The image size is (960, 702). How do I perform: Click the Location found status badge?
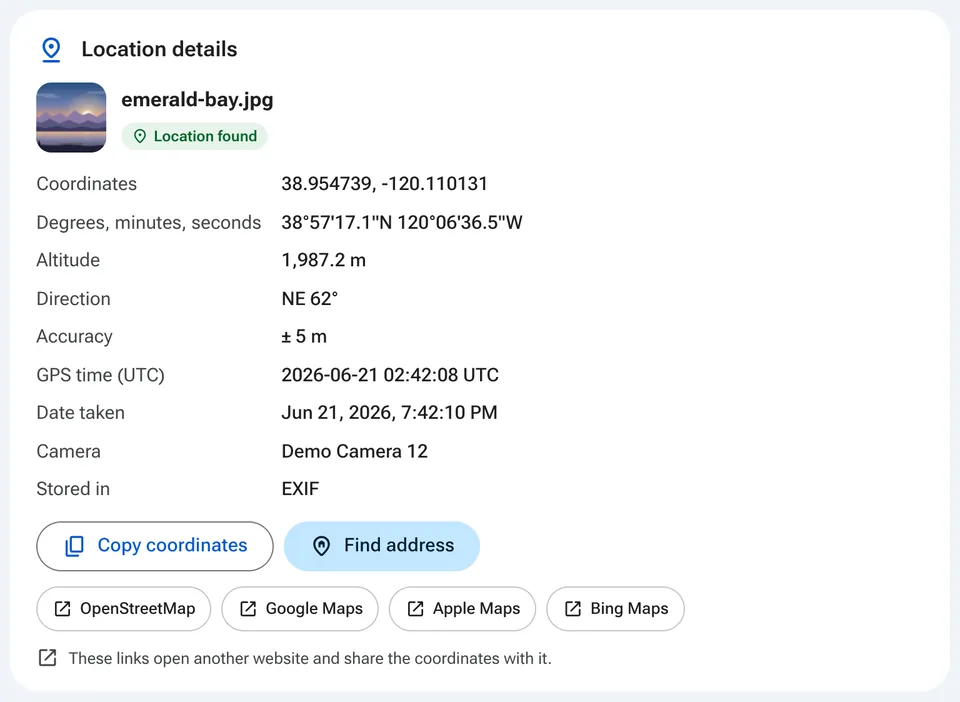(195, 136)
